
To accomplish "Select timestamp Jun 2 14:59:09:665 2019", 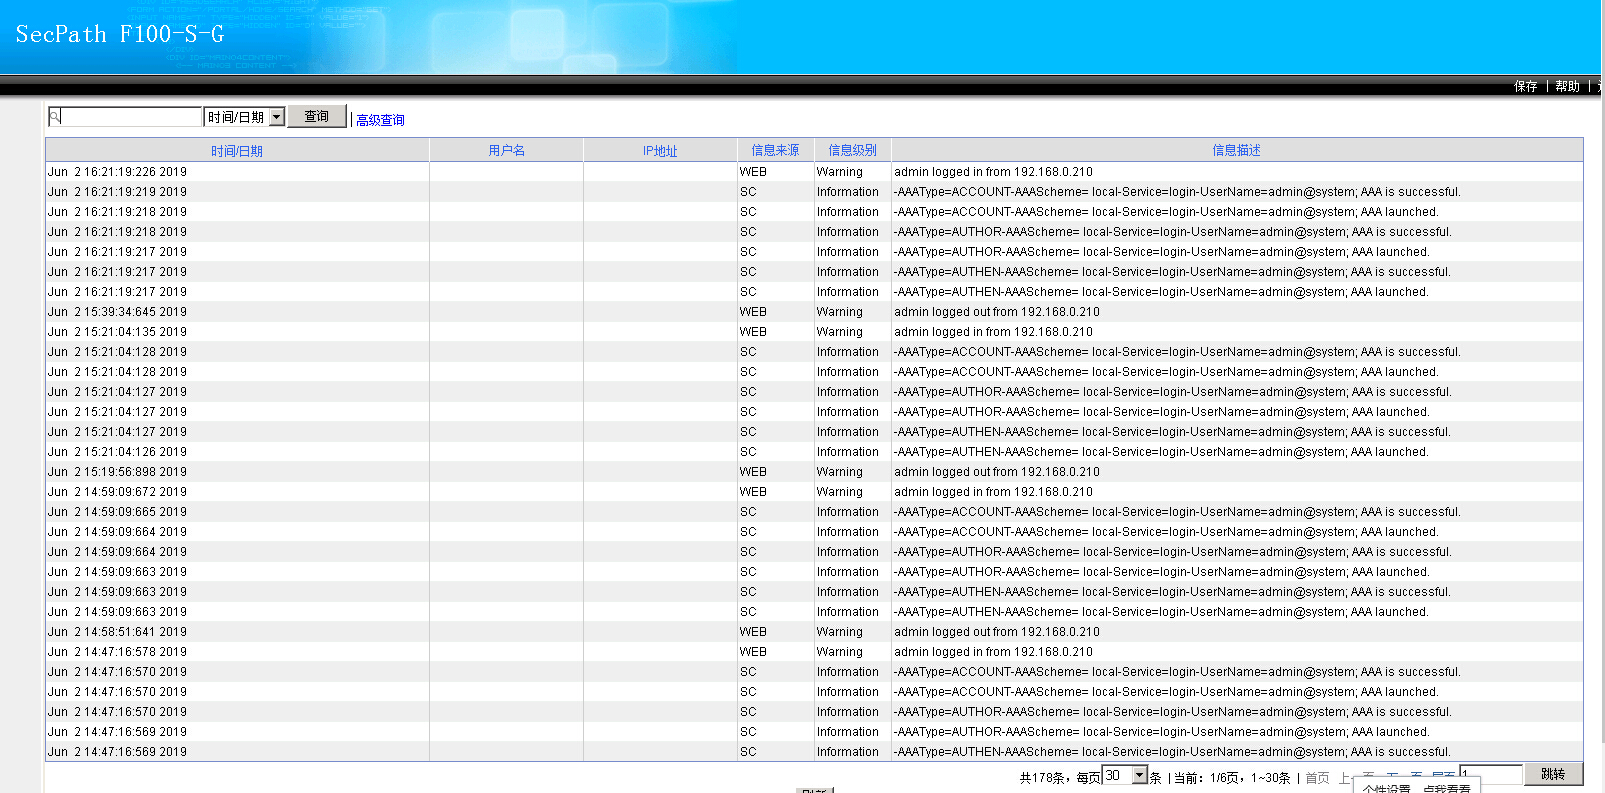I will coord(117,512).
